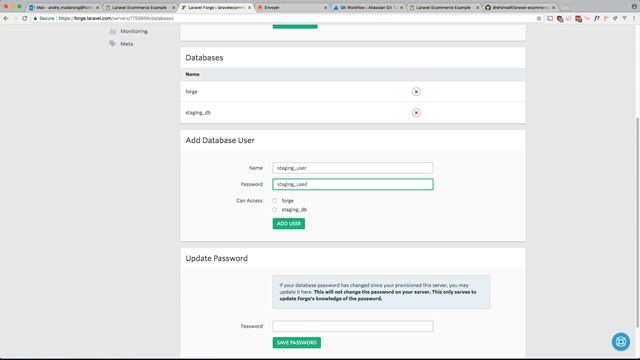This screenshot has height=360, width=640.
Task: Click the Monitoring chart icon in sidebar
Action: coord(113,31)
